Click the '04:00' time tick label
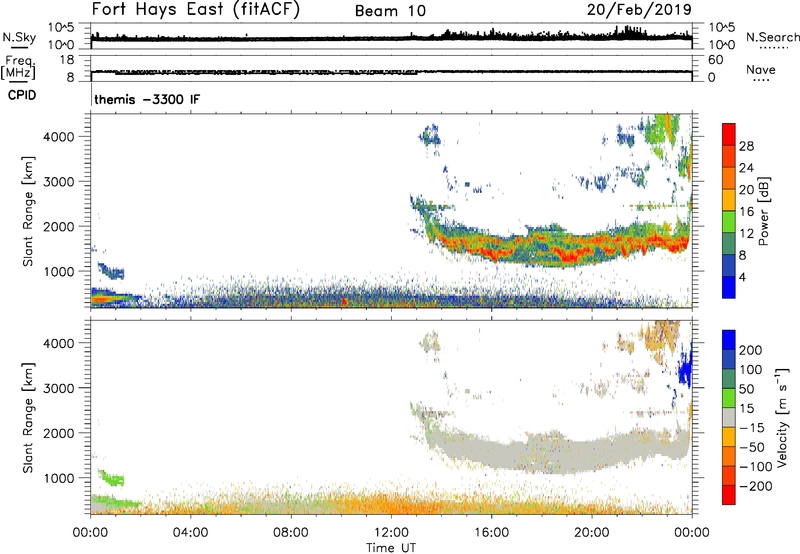This screenshot has width=800, height=554. [x=190, y=533]
